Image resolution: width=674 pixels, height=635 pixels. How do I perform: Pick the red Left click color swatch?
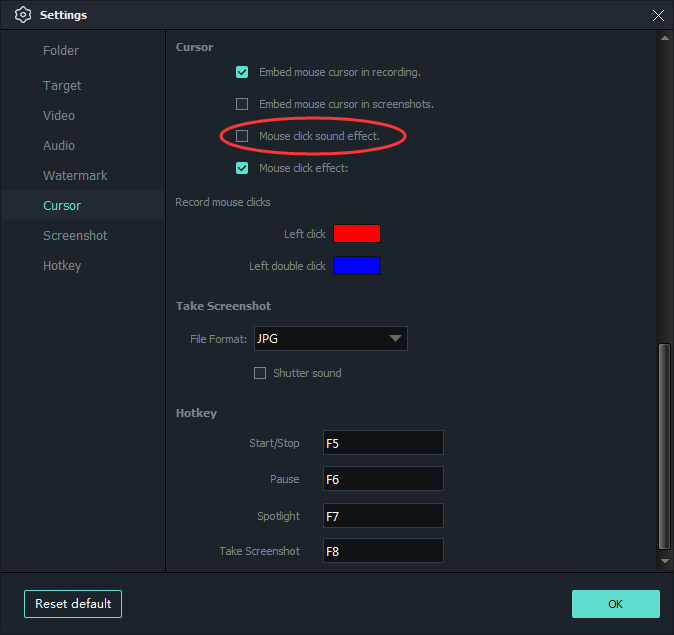[357, 234]
